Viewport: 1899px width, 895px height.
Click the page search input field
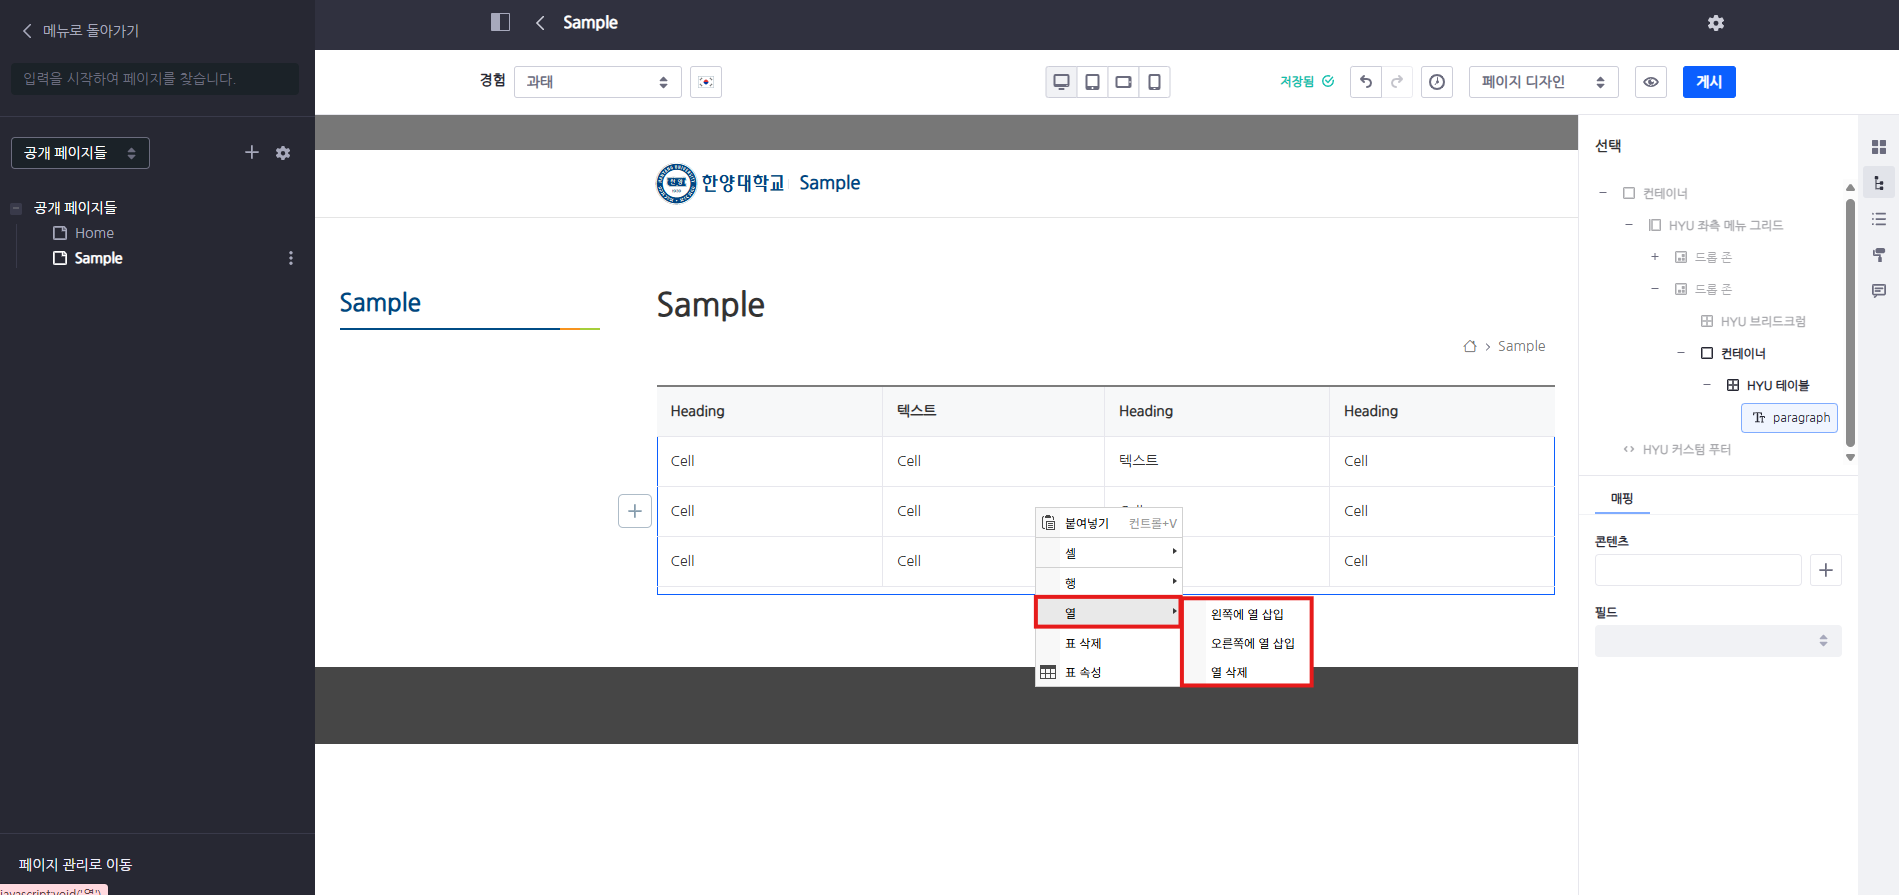[x=155, y=79]
